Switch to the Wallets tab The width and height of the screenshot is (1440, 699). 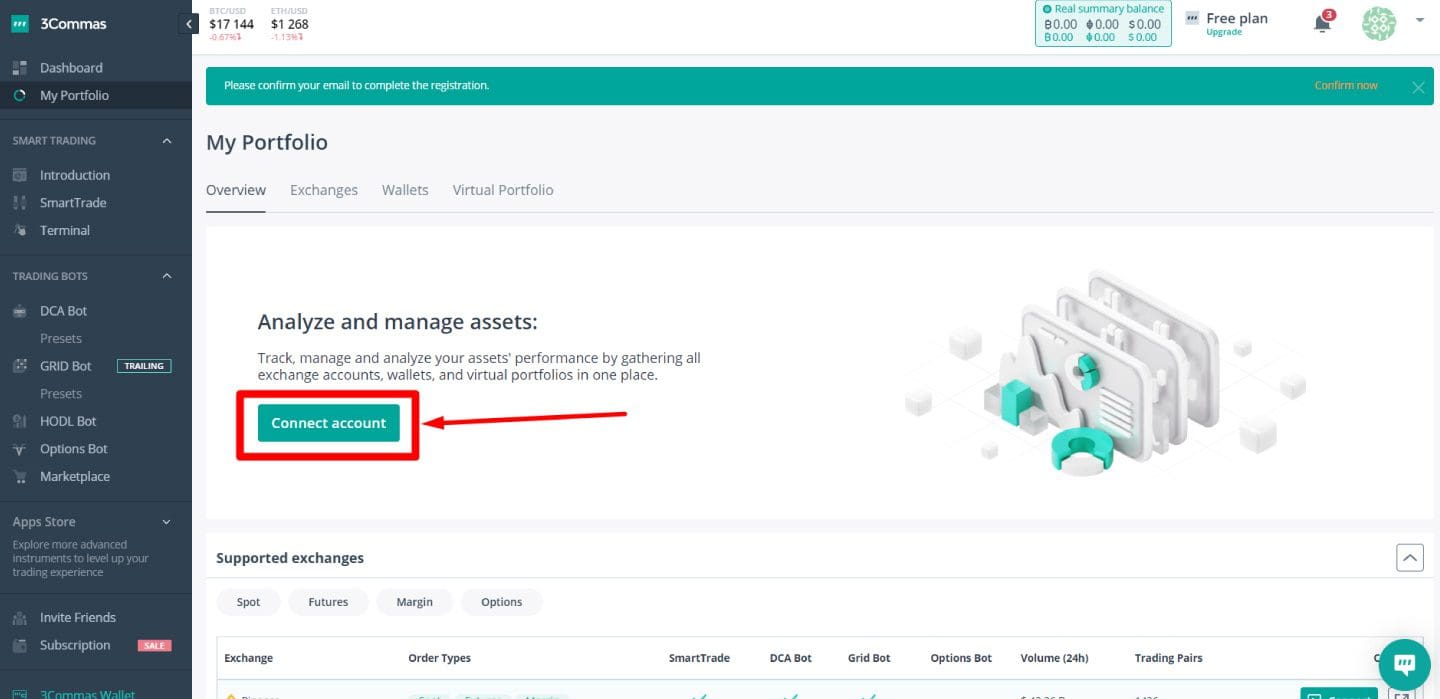[x=405, y=190]
